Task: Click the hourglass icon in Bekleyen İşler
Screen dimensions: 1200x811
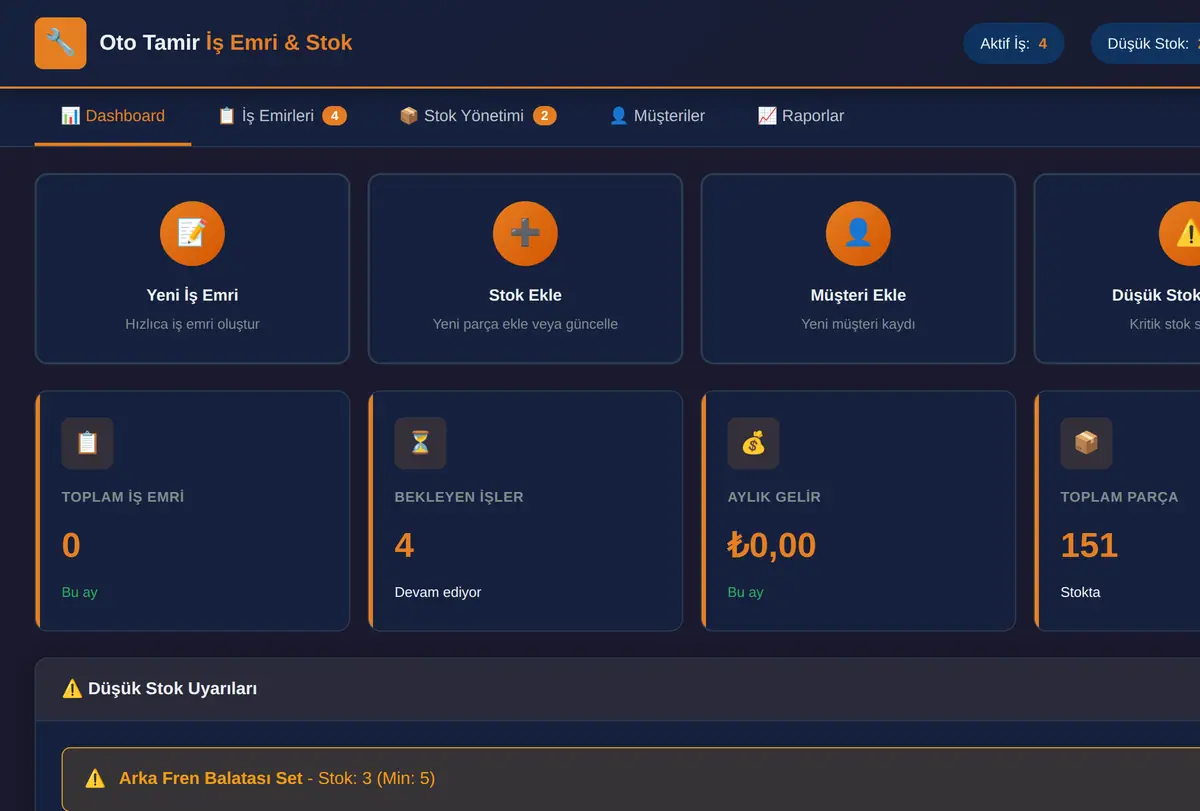Action: (420, 443)
